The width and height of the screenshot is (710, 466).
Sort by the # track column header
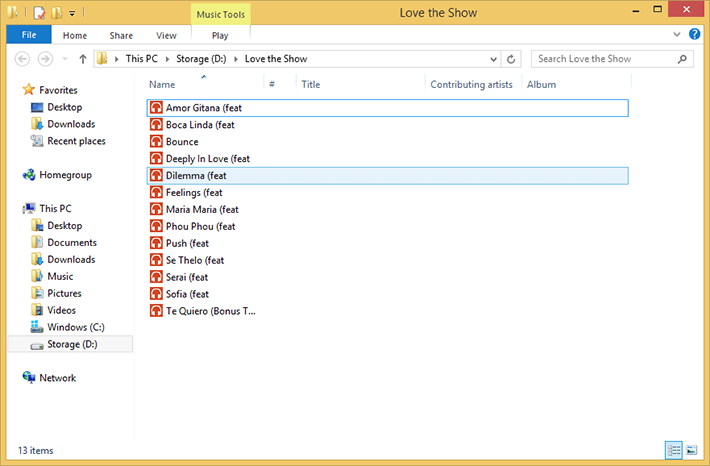tap(272, 84)
